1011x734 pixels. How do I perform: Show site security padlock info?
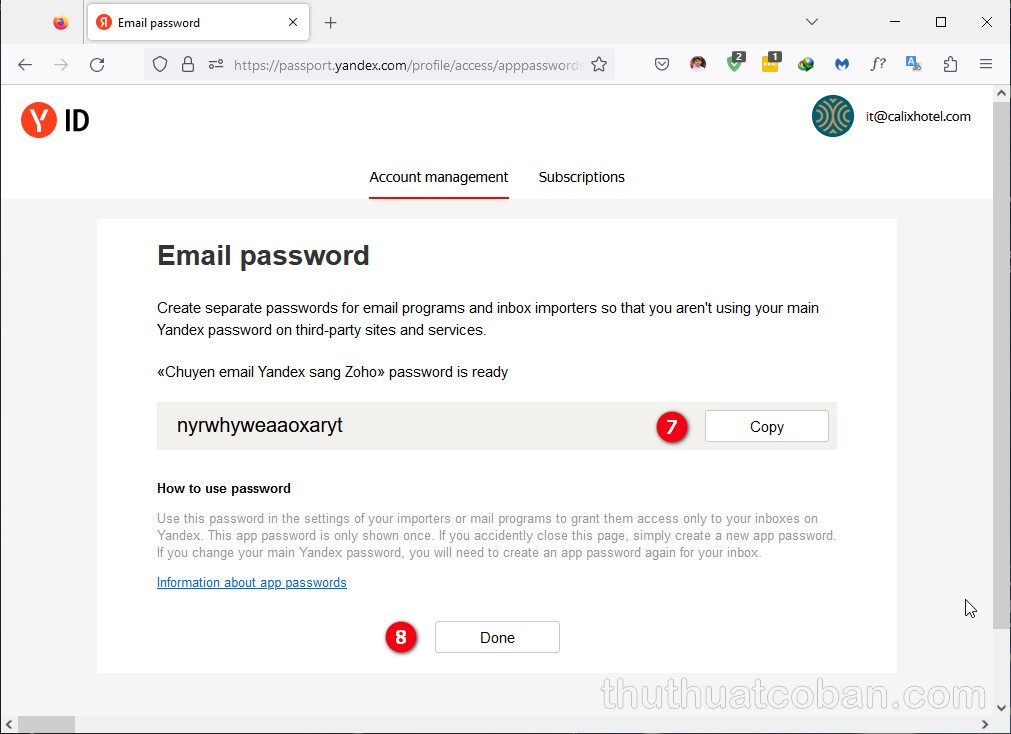point(187,64)
